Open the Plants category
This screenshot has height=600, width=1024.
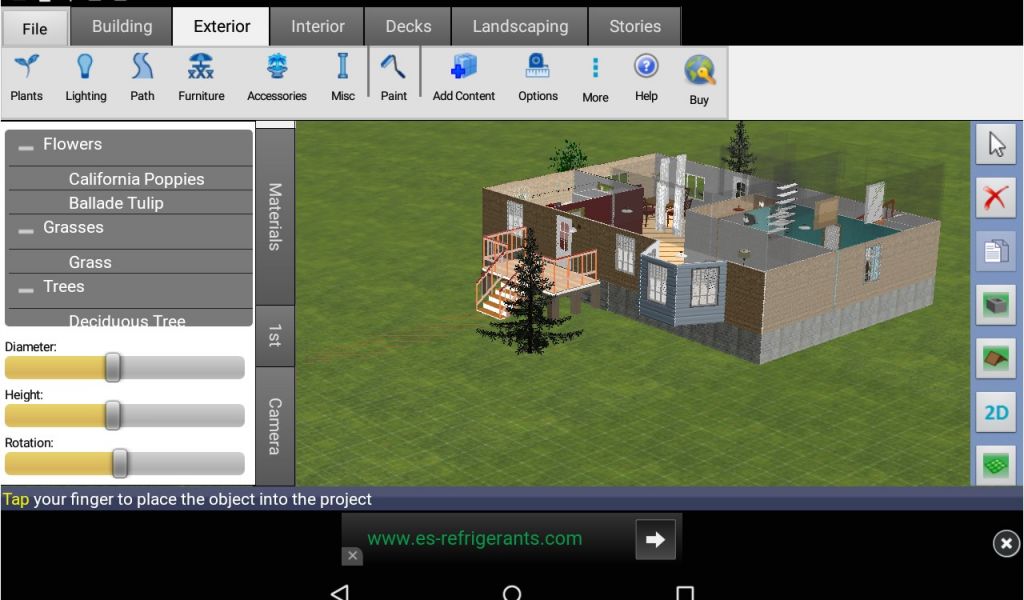[27, 78]
